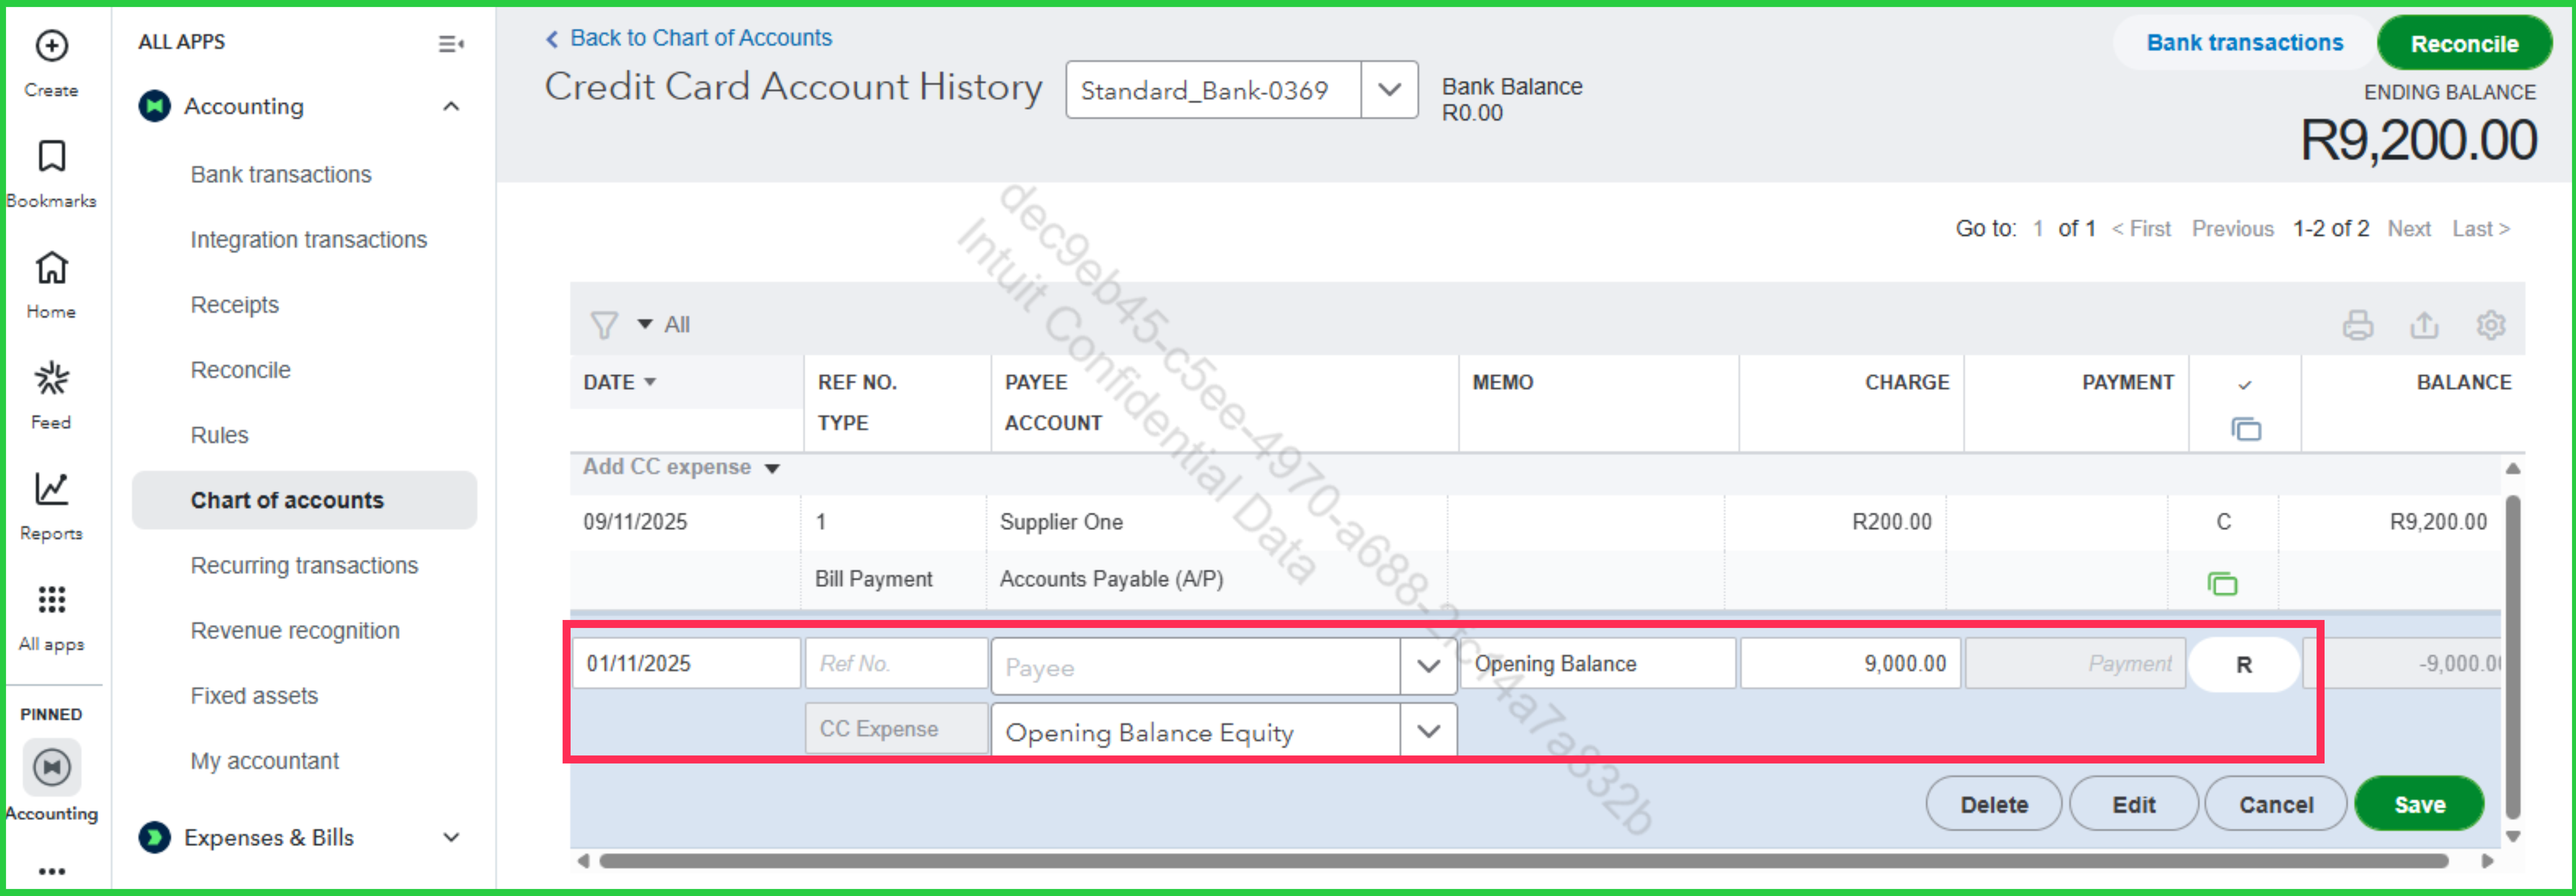Open the Reports chart icon
2576x896 pixels.
[x=51, y=489]
